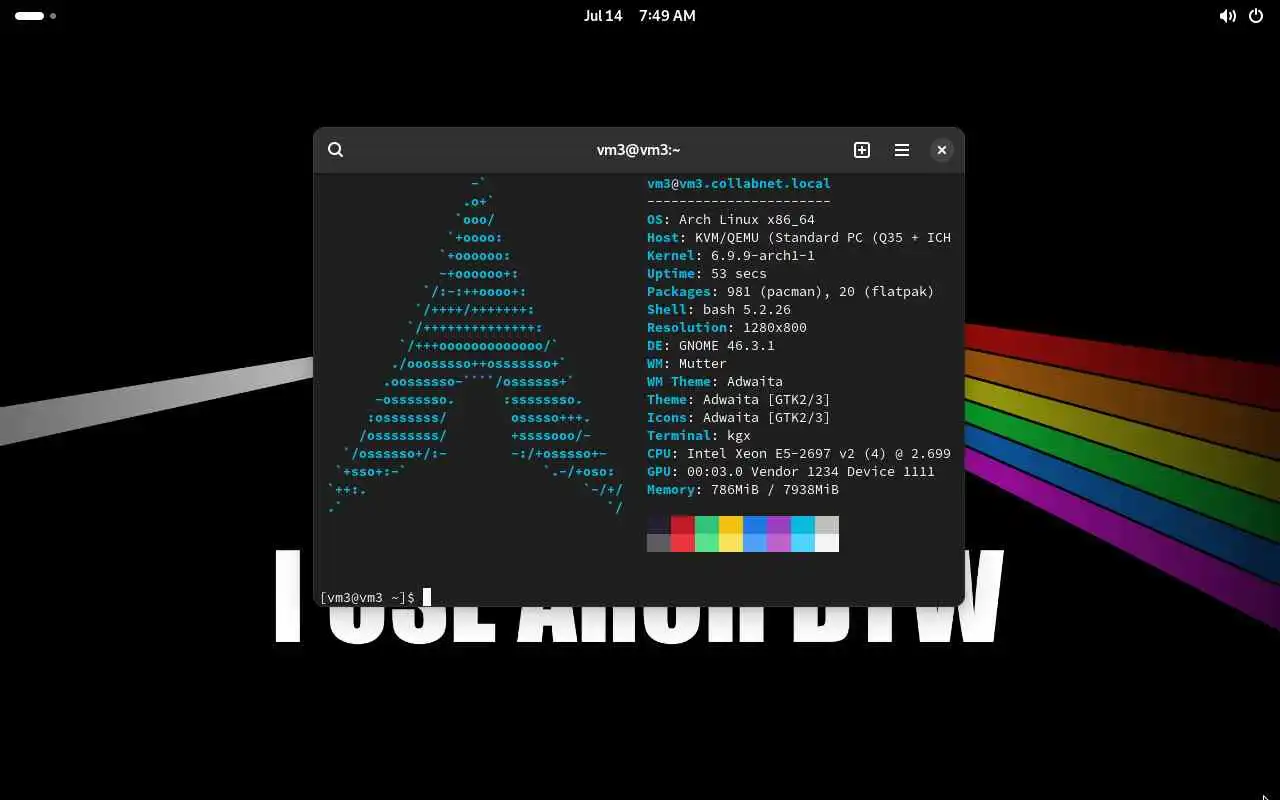Screen dimensions: 1280x800
Task: Click the Icons: Adwaita [GTK2/3] line
Action: pyautogui.click(x=739, y=418)
